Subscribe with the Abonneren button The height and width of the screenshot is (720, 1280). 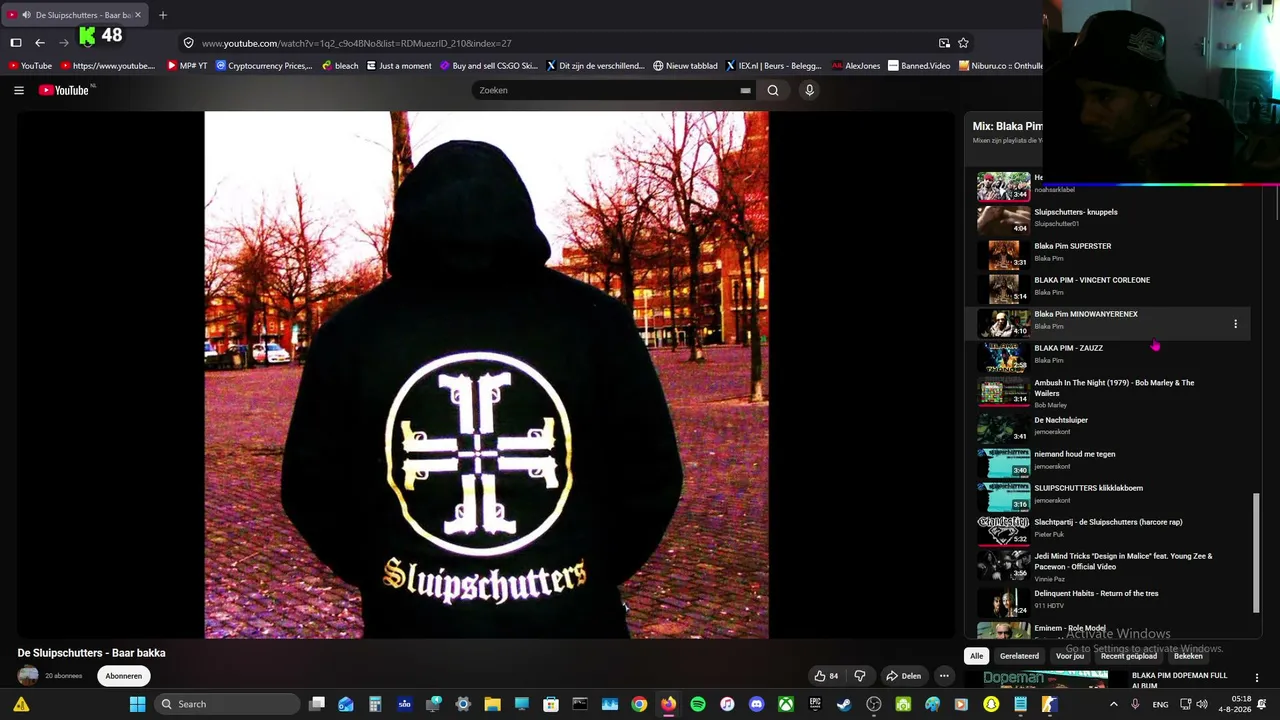pos(124,676)
